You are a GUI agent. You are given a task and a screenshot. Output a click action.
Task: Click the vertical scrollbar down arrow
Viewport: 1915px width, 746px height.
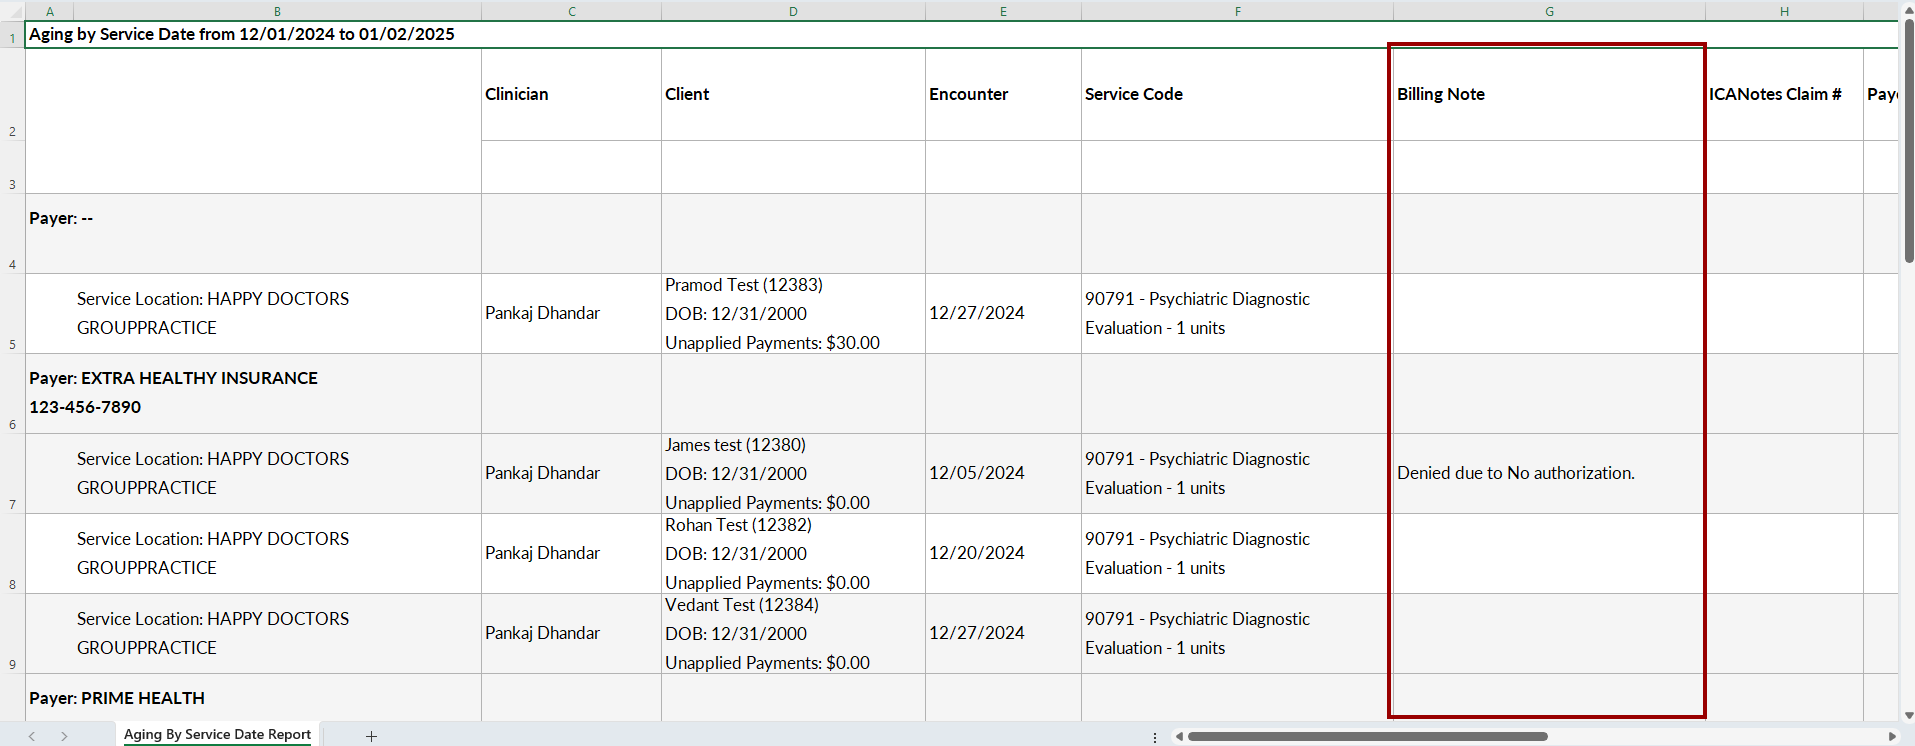tap(1908, 715)
